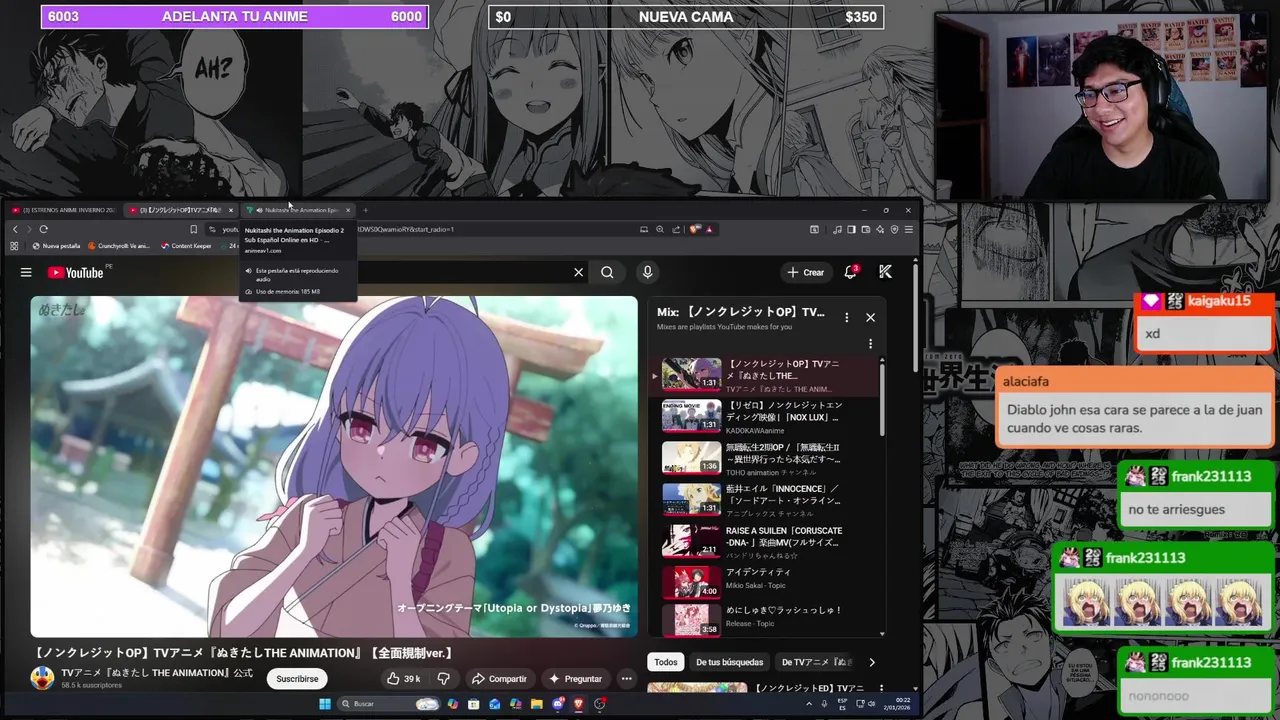Open the browser main menu icon

point(908,229)
